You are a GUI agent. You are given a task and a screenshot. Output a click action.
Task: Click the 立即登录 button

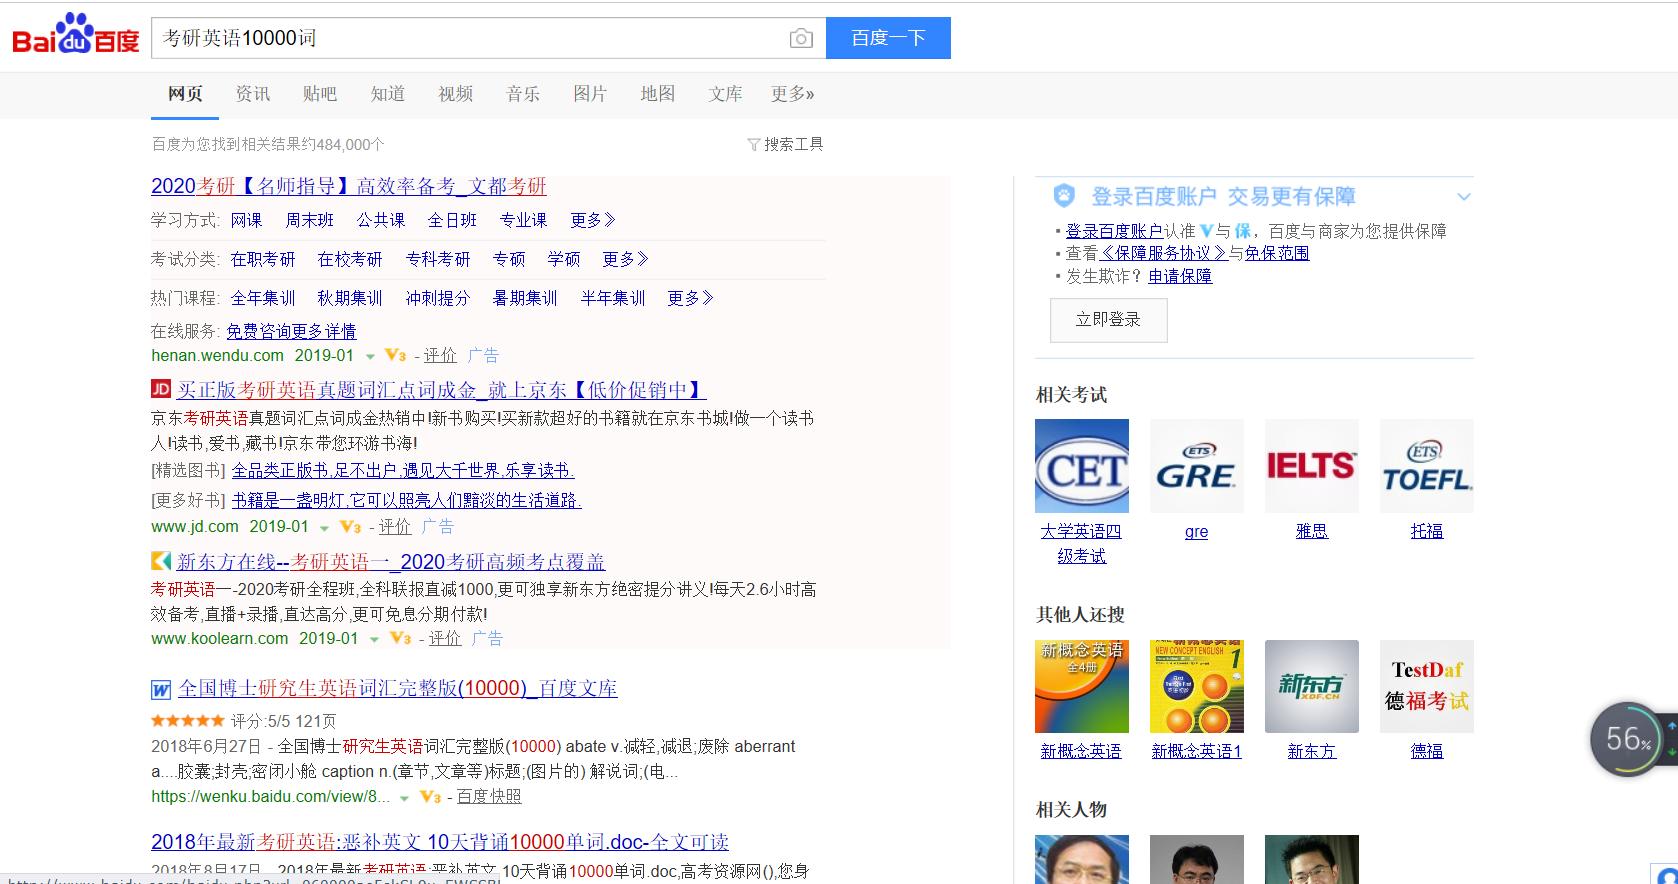(x=1108, y=320)
